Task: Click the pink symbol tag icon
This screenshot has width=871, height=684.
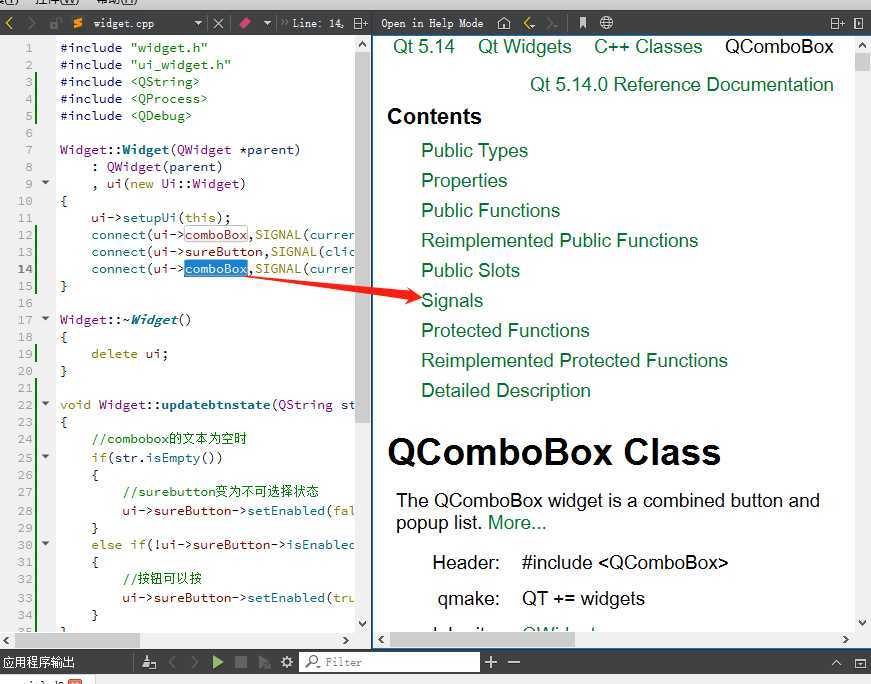Action: pos(245,23)
